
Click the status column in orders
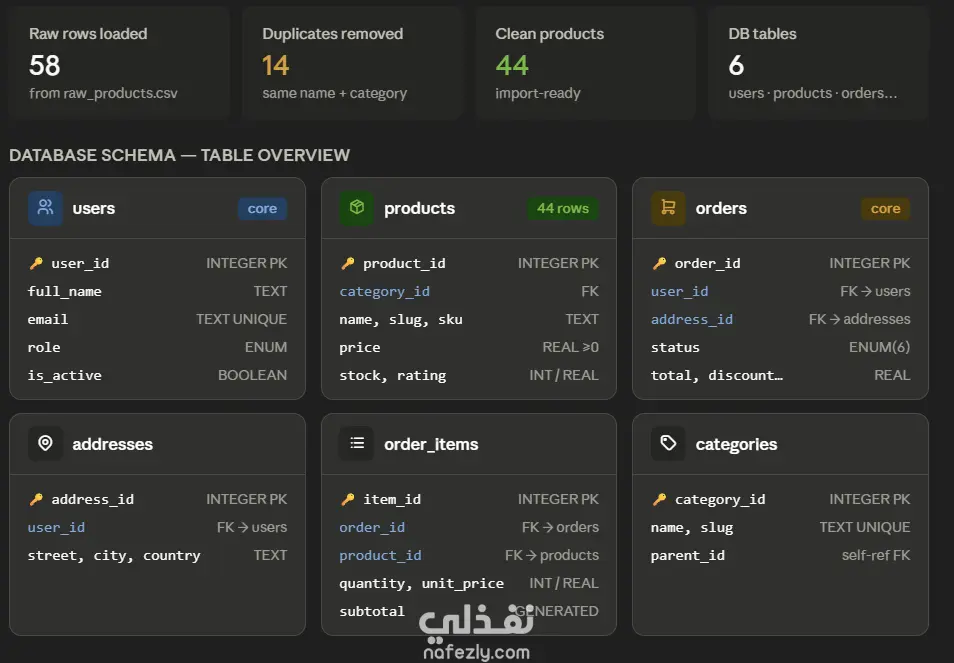(675, 347)
